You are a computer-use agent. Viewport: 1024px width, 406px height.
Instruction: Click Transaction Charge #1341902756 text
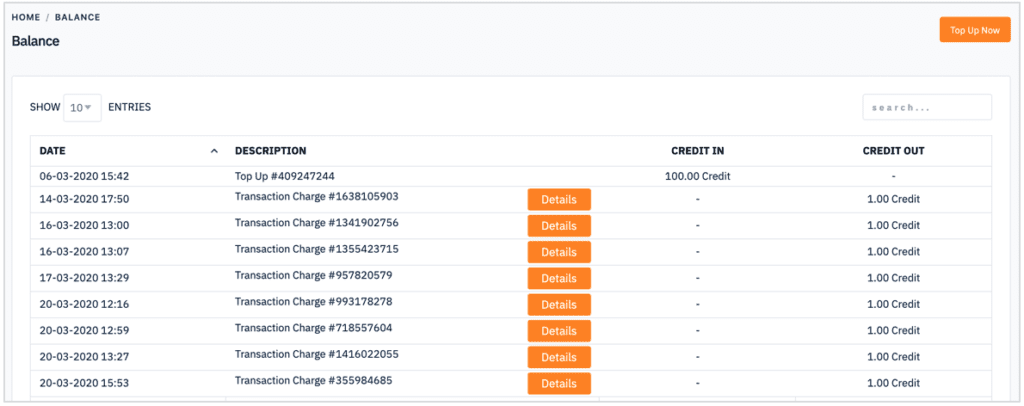[x=317, y=223]
